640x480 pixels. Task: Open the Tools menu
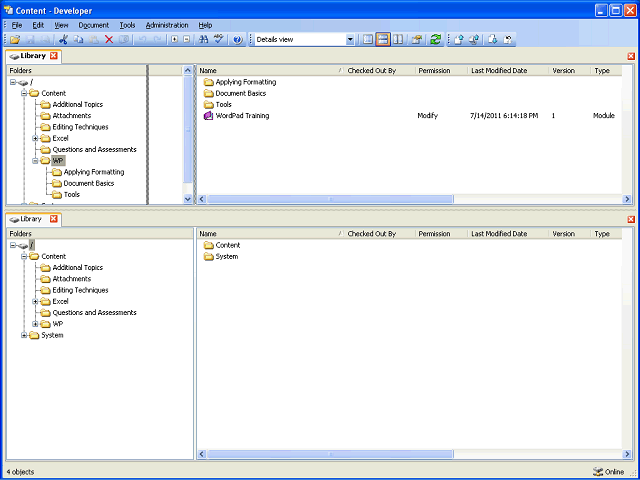(x=127, y=25)
